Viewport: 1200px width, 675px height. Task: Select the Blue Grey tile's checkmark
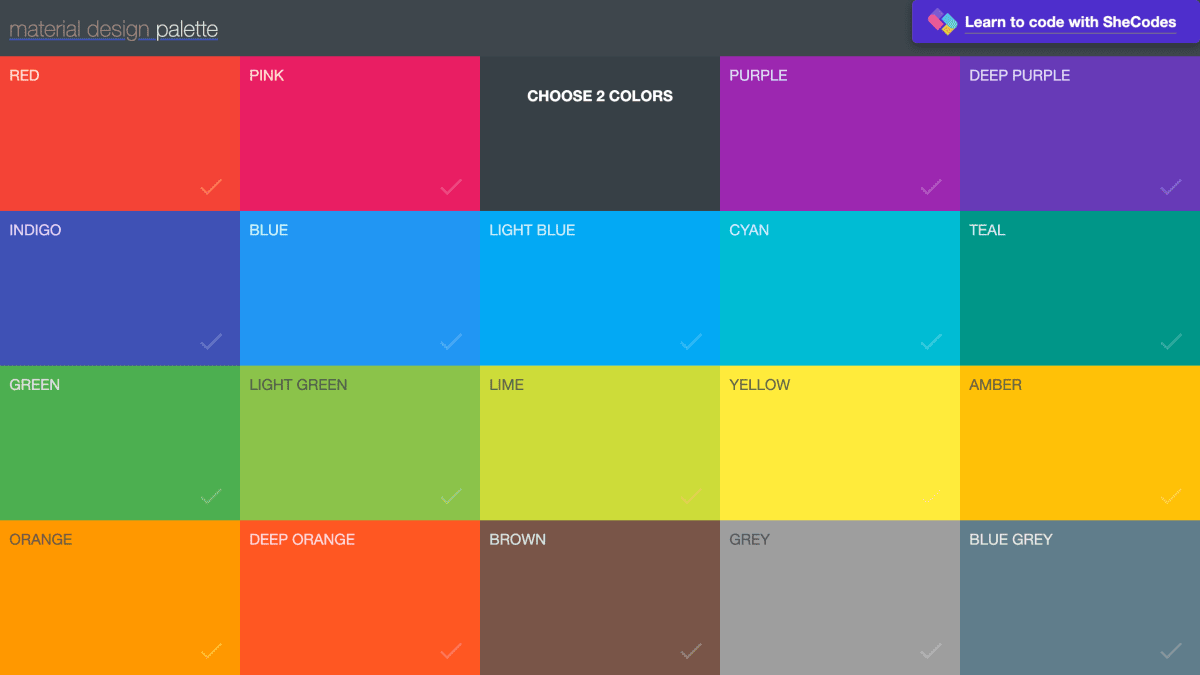[x=1171, y=652]
